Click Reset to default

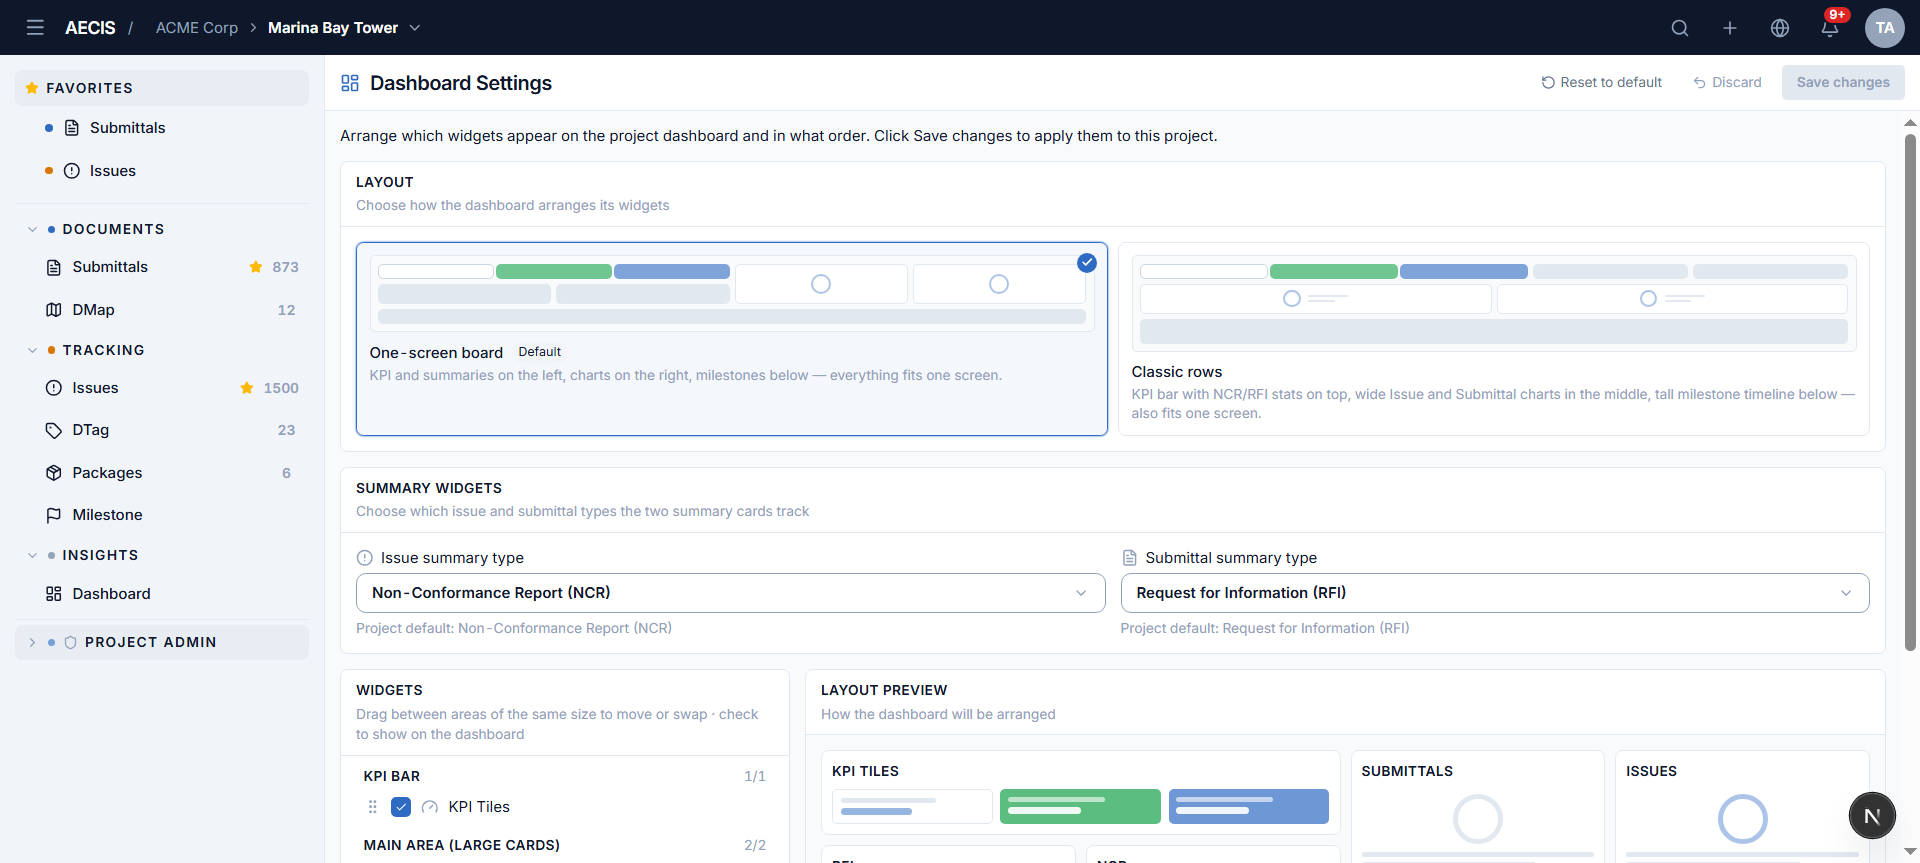coord(1601,82)
